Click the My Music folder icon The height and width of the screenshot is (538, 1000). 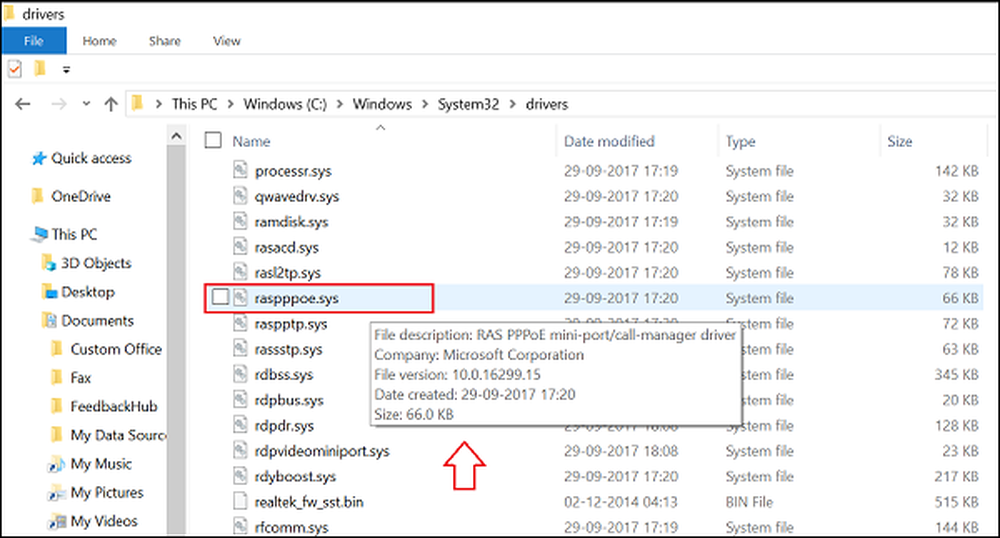coord(57,464)
